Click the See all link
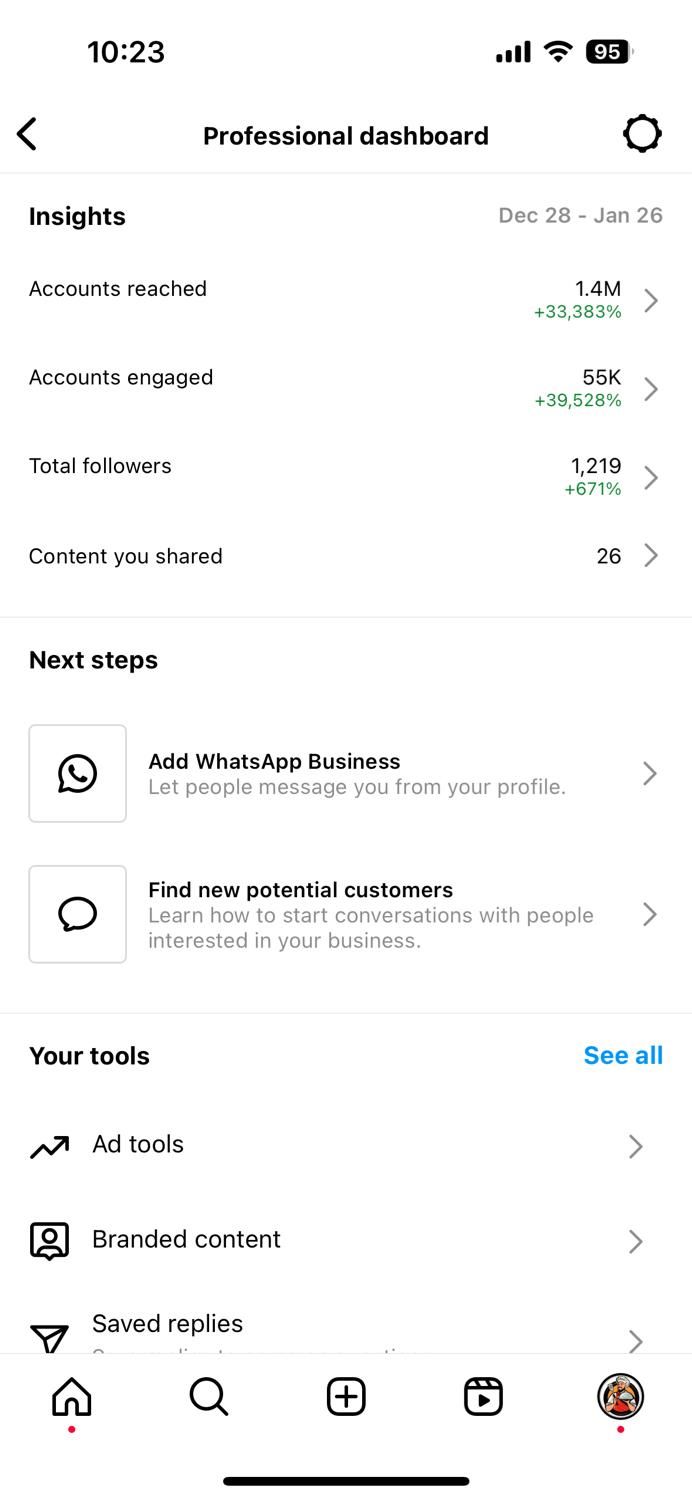 623,1056
